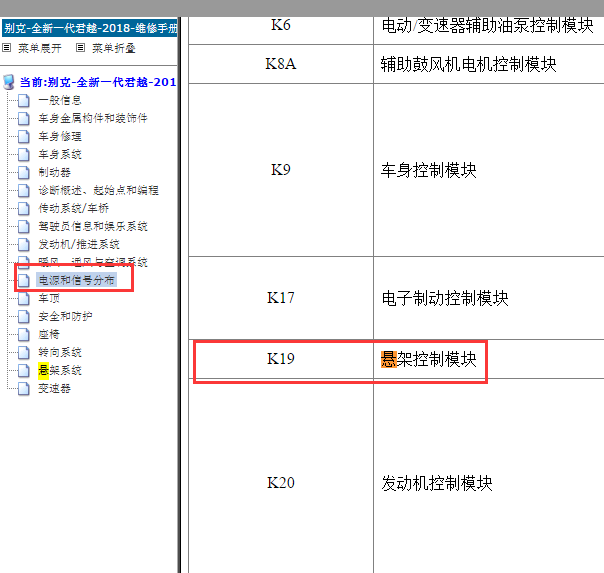Click the K9 table cell
Image resolution: width=604 pixels, height=573 pixels.
(281, 170)
